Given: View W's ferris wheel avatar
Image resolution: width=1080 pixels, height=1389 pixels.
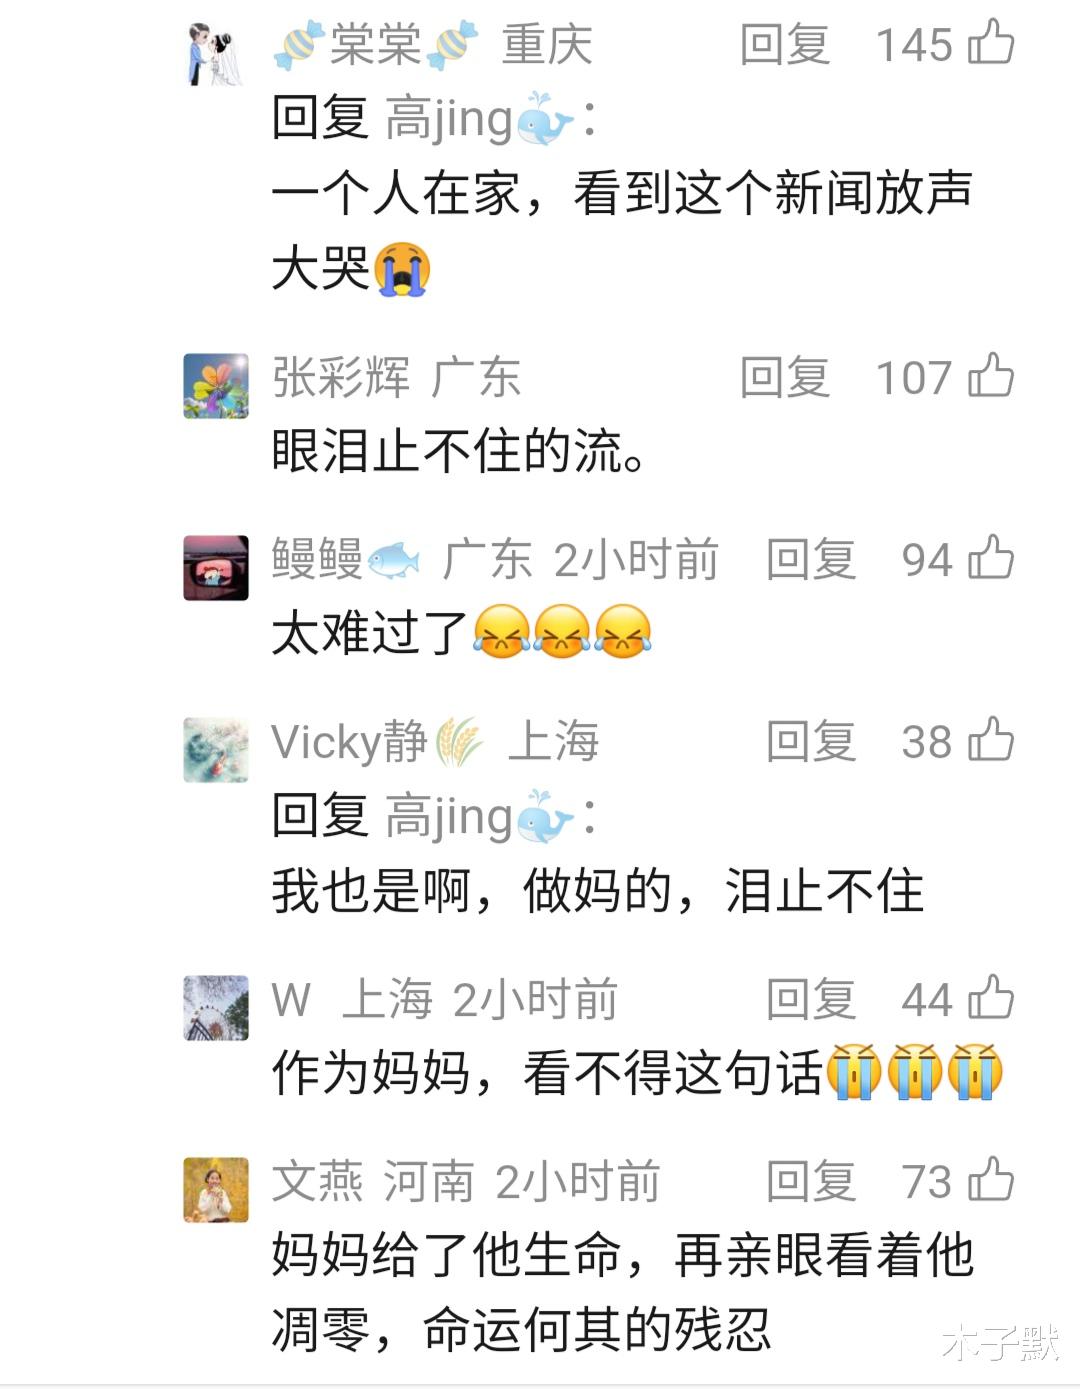Looking at the screenshot, I should pos(216,1008).
